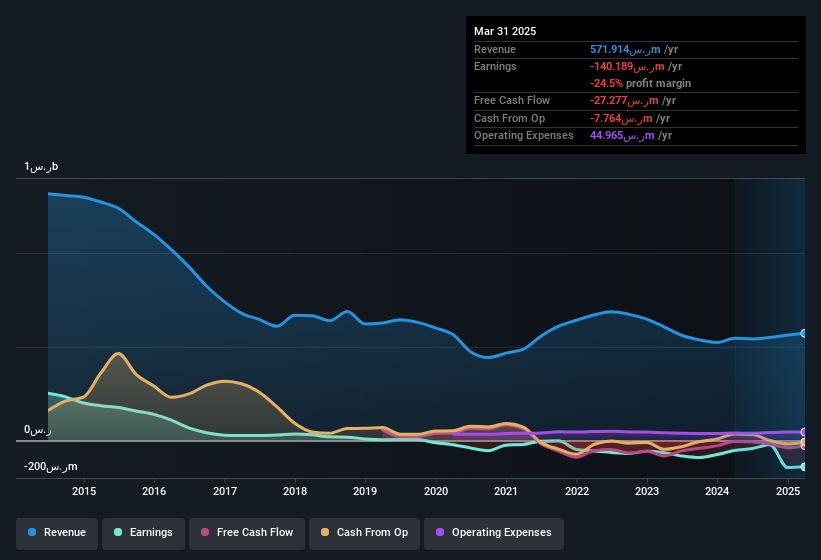The width and height of the screenshot is (821, 560).
Task: Click the Earnings row label in tooltip
Action: [x=495, y=66]
